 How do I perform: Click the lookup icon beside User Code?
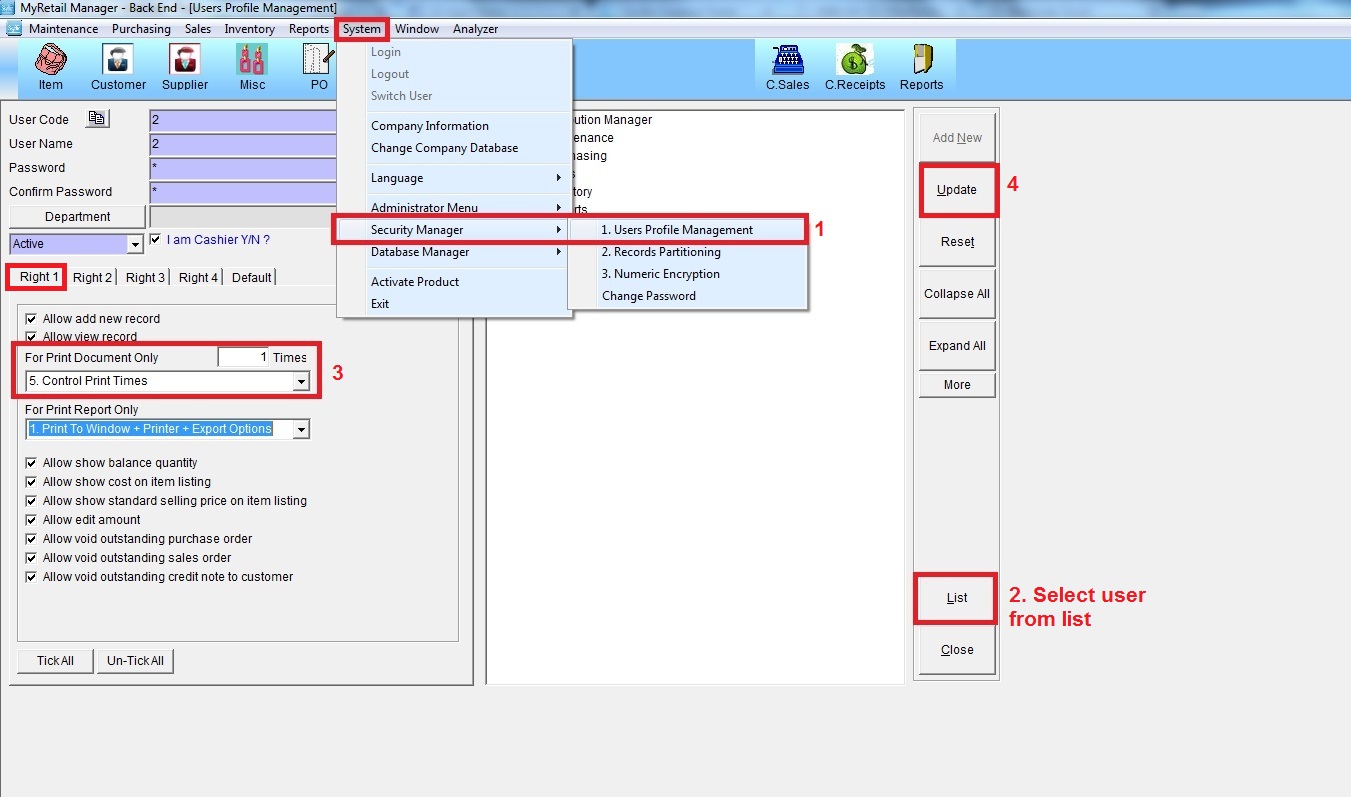point(97,119)
